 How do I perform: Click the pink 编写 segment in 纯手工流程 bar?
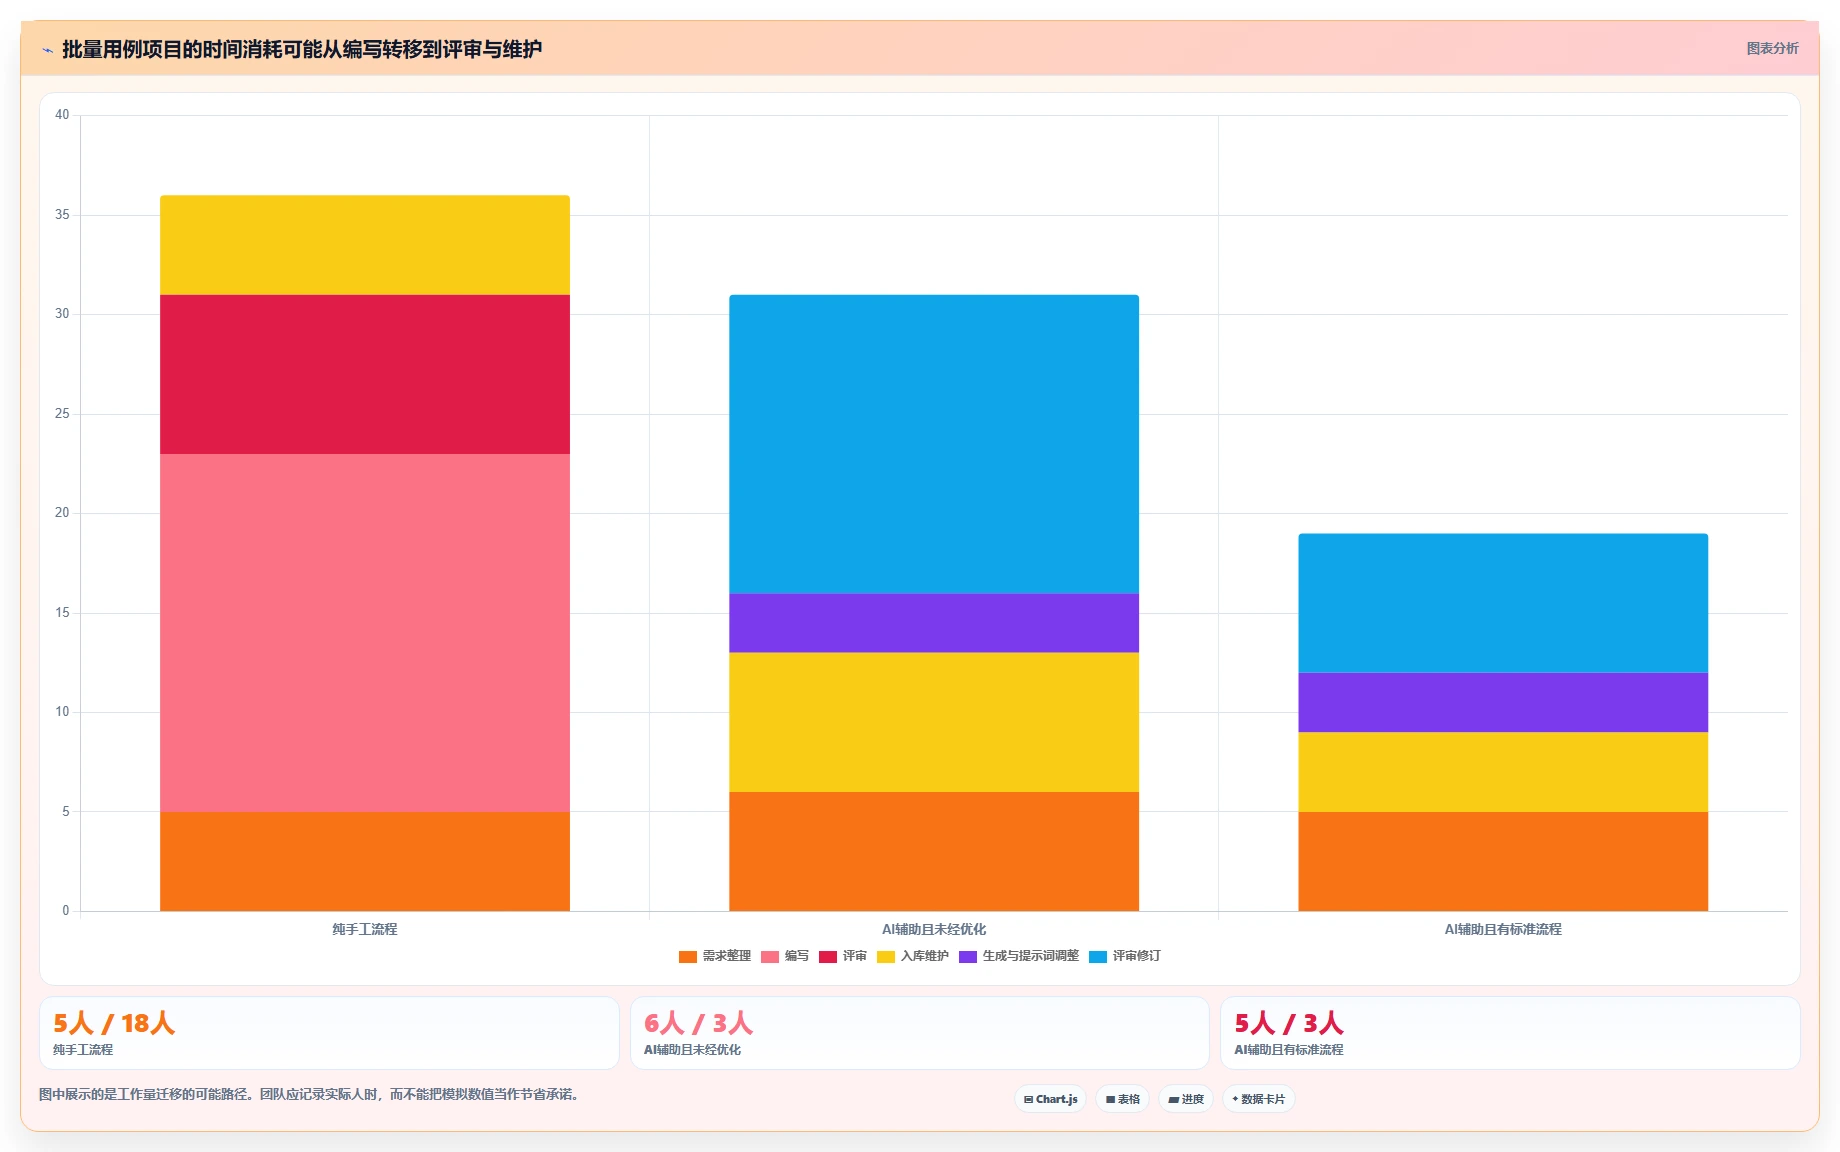(x=365, y=633)
